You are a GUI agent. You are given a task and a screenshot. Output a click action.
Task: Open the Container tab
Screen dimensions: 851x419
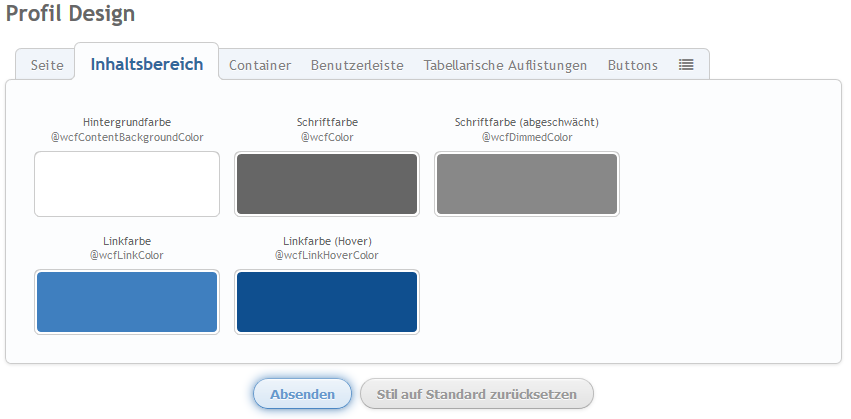[x=260, y=65]
